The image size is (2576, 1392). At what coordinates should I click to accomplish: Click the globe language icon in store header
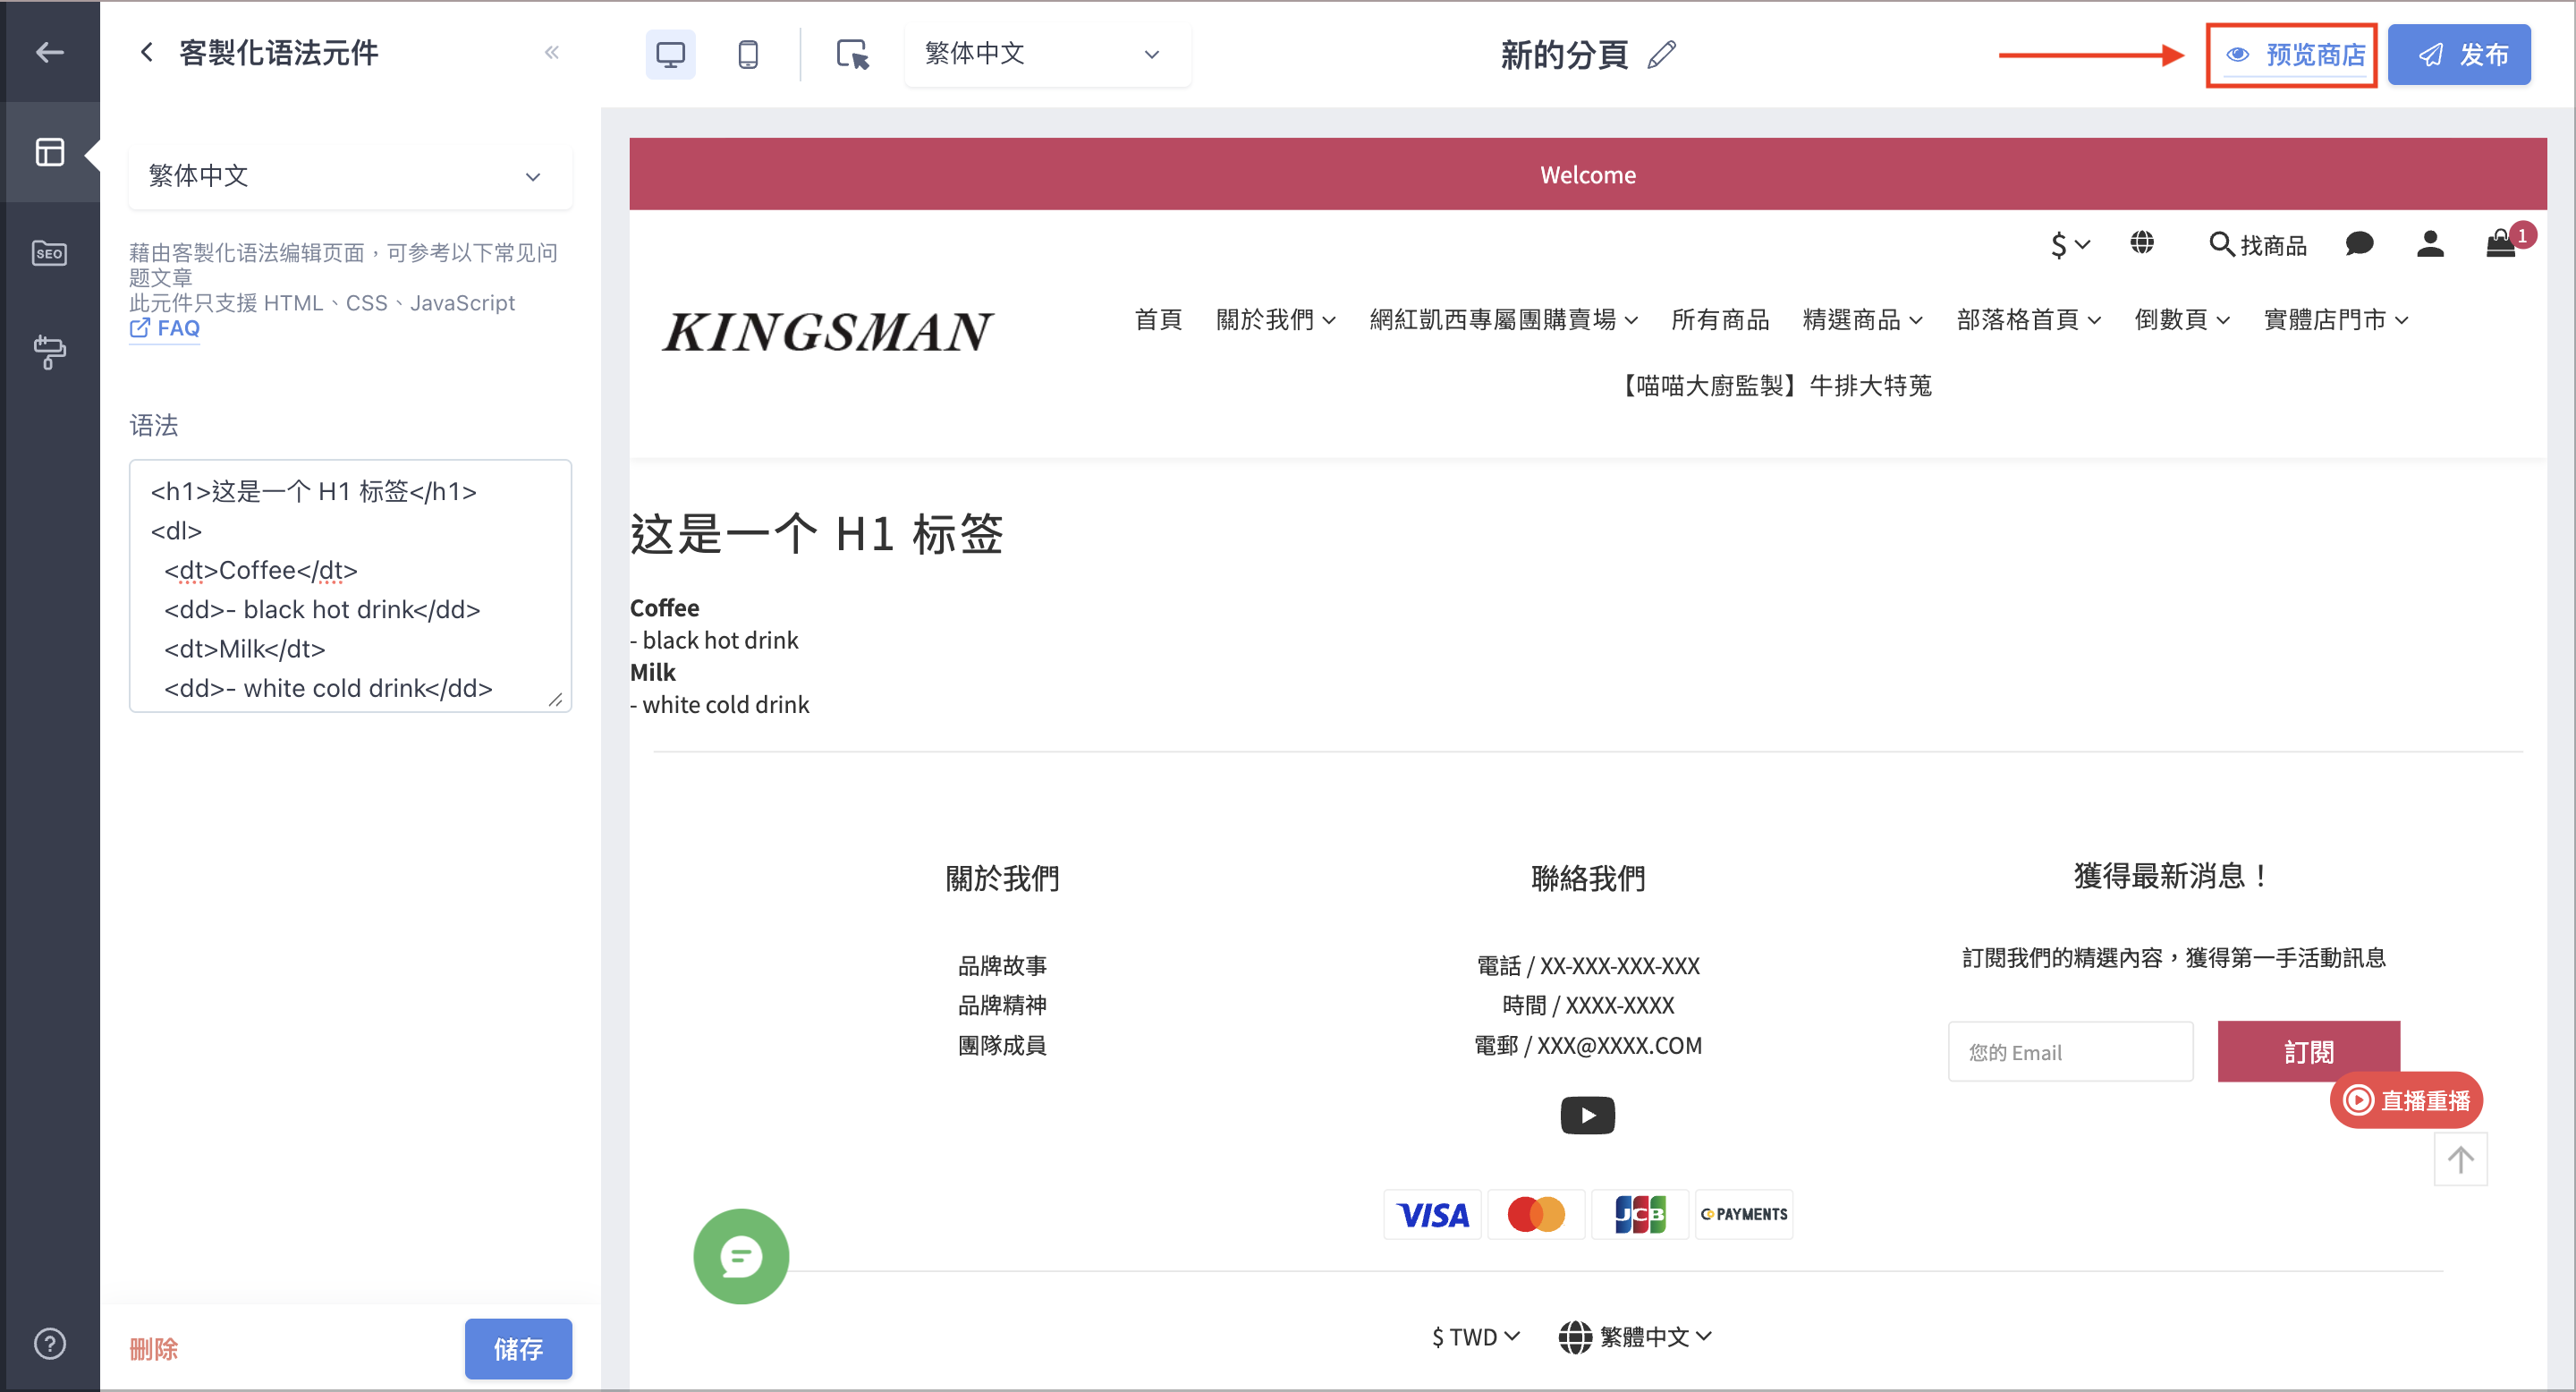(x=2142, y=243)
